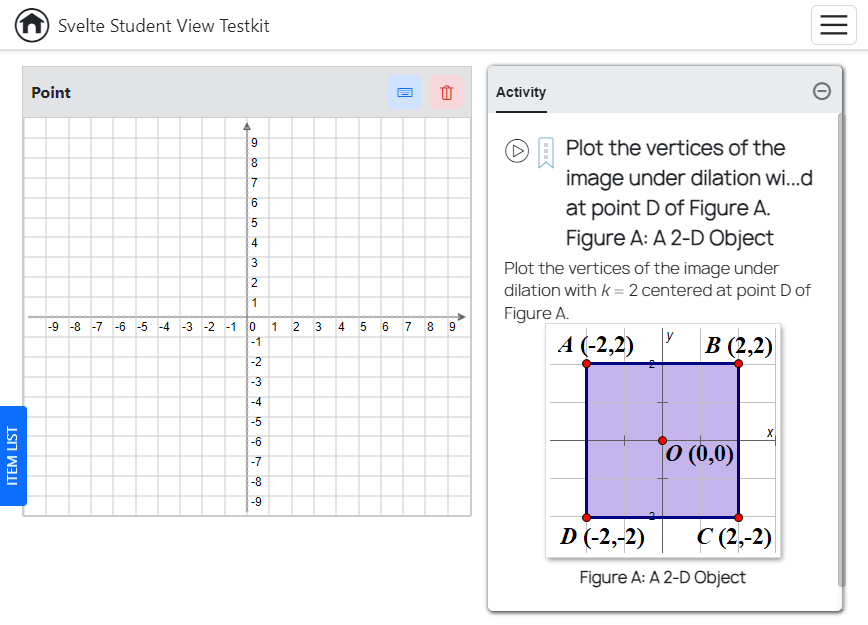Open the hamburger navigation menu
868x625 pixels.
[834, 24]
